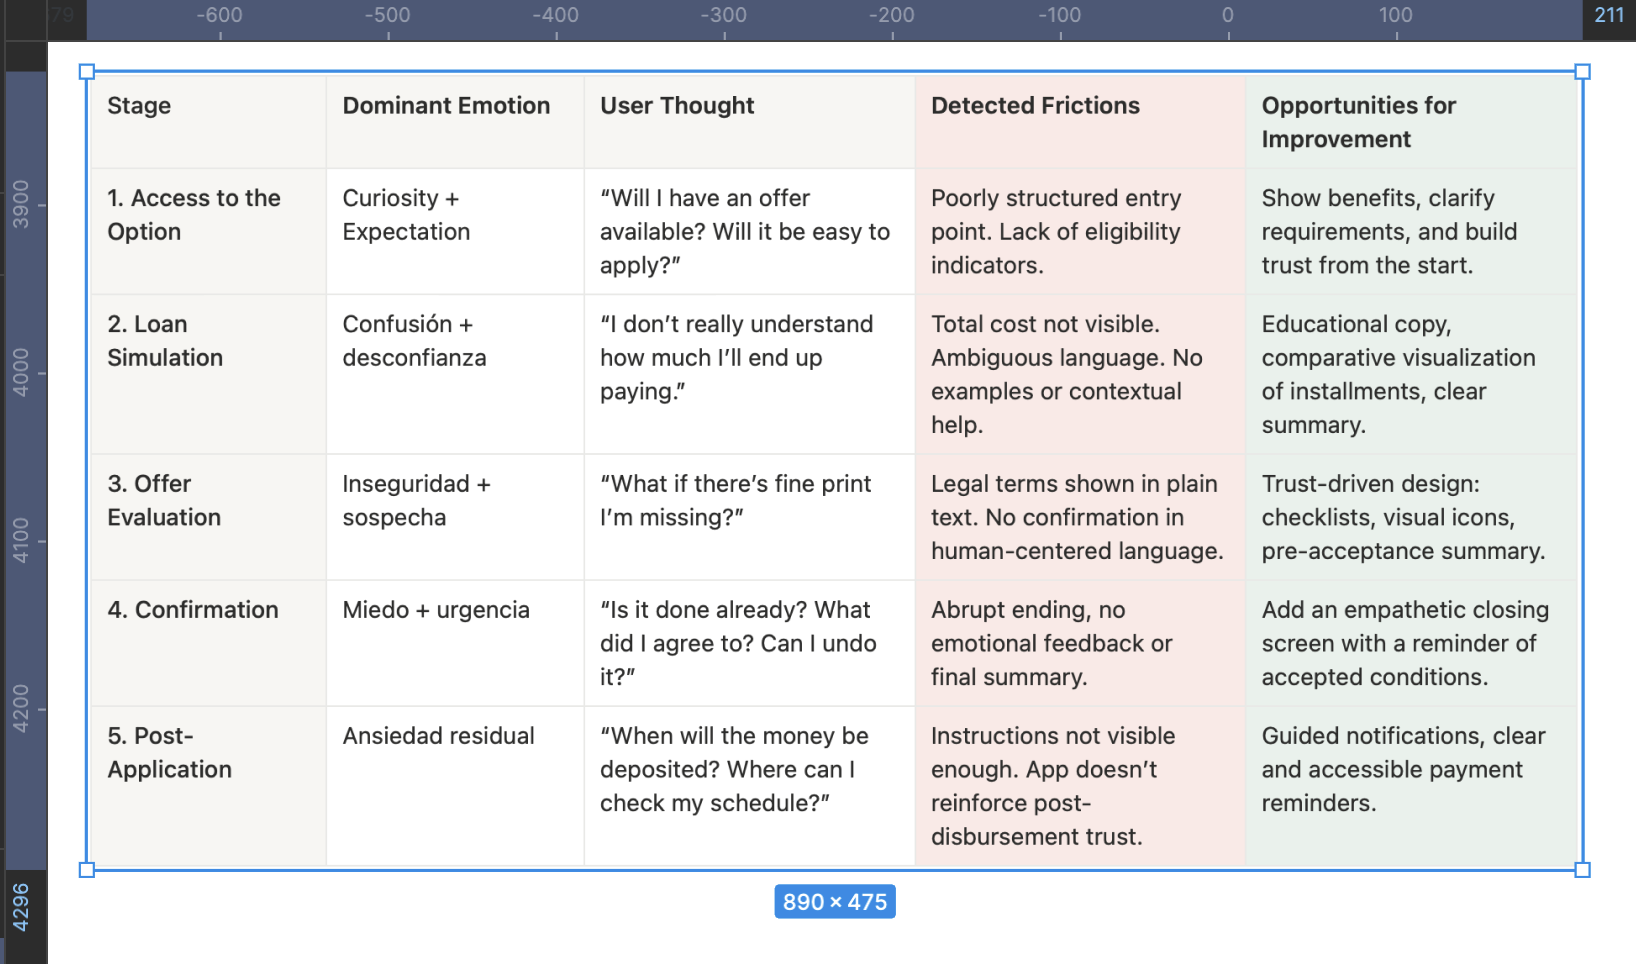Viewport: 1636px width, 964px height.
Task: Click the 4296 marker on vertical ruler
Action: pyautogui.click(x=21, y=907)
